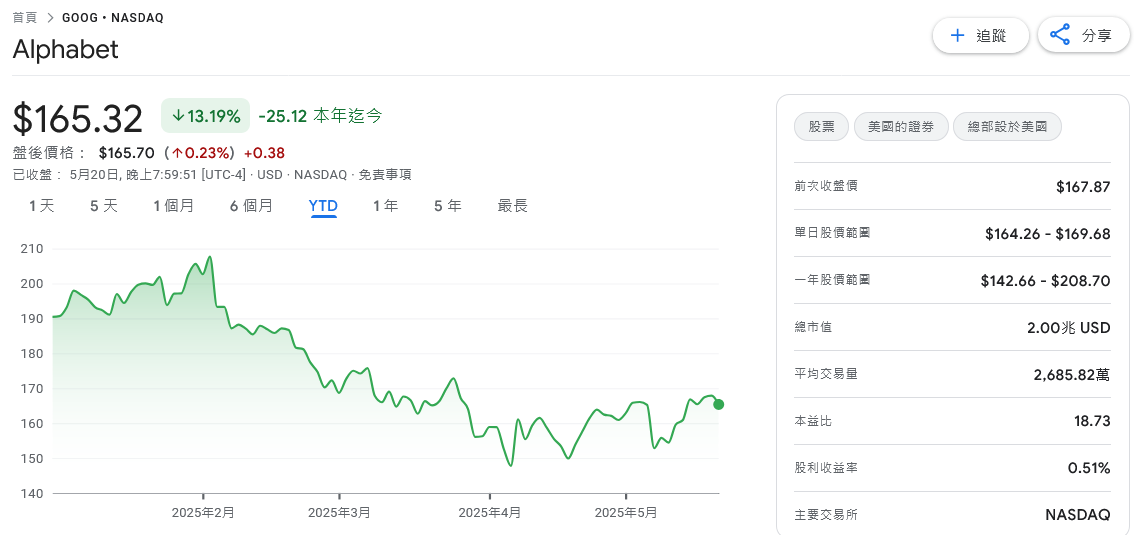Screen dimensions: 1134x535
Task: Click the green down-arrow 13.19% badge
Action: (x=205, y=116)
